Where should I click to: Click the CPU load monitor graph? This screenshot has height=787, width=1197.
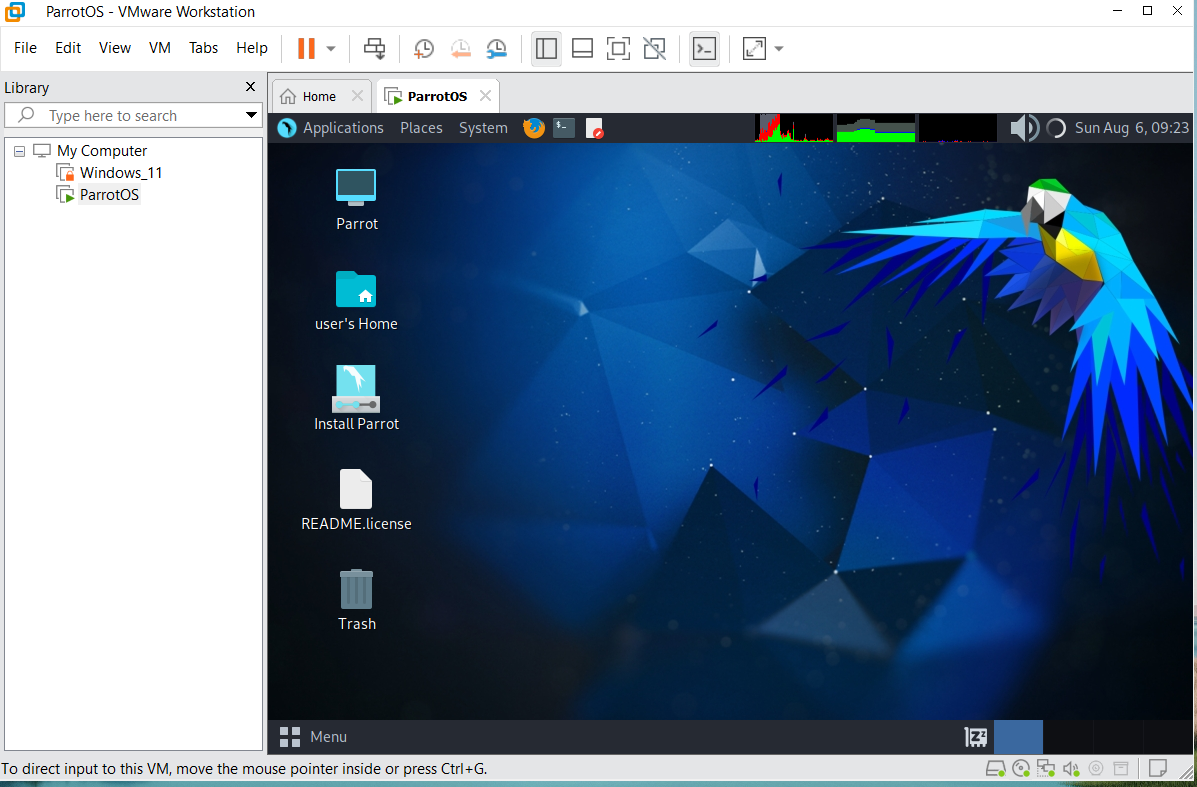(794, 128)
